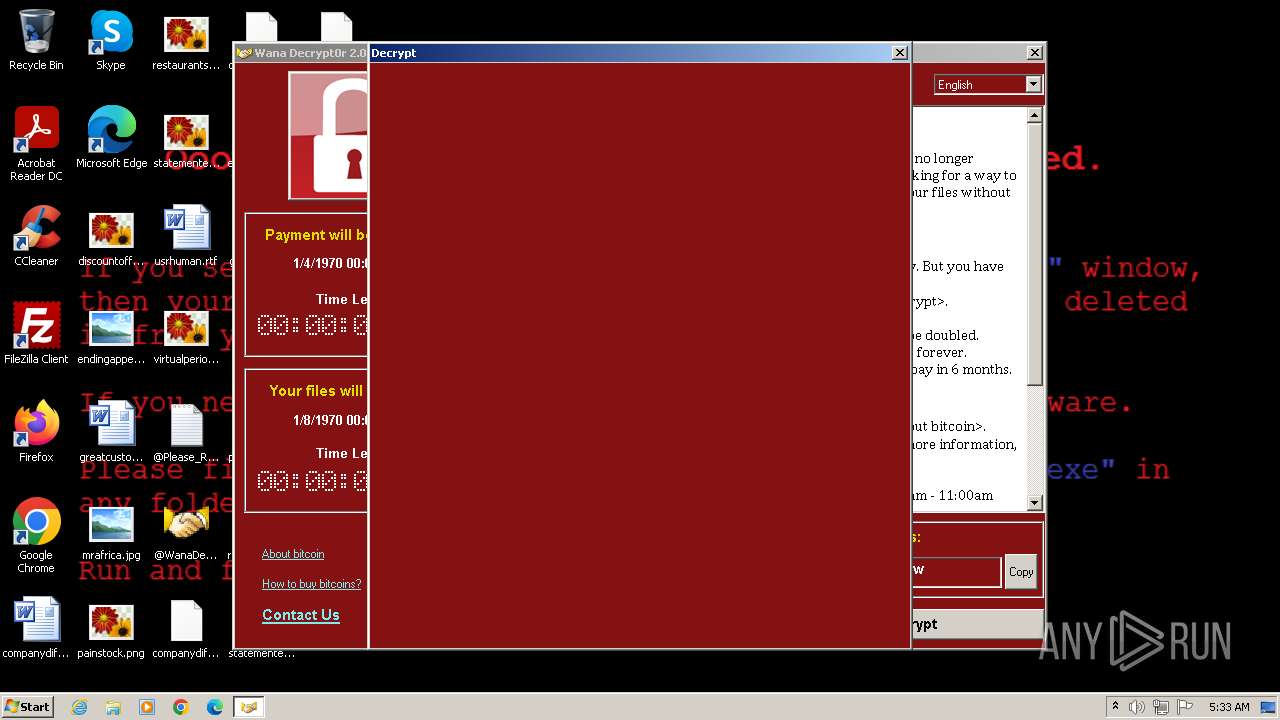
Task: Select the usrhuman.rtf desktop file
Action: [186, 236]
